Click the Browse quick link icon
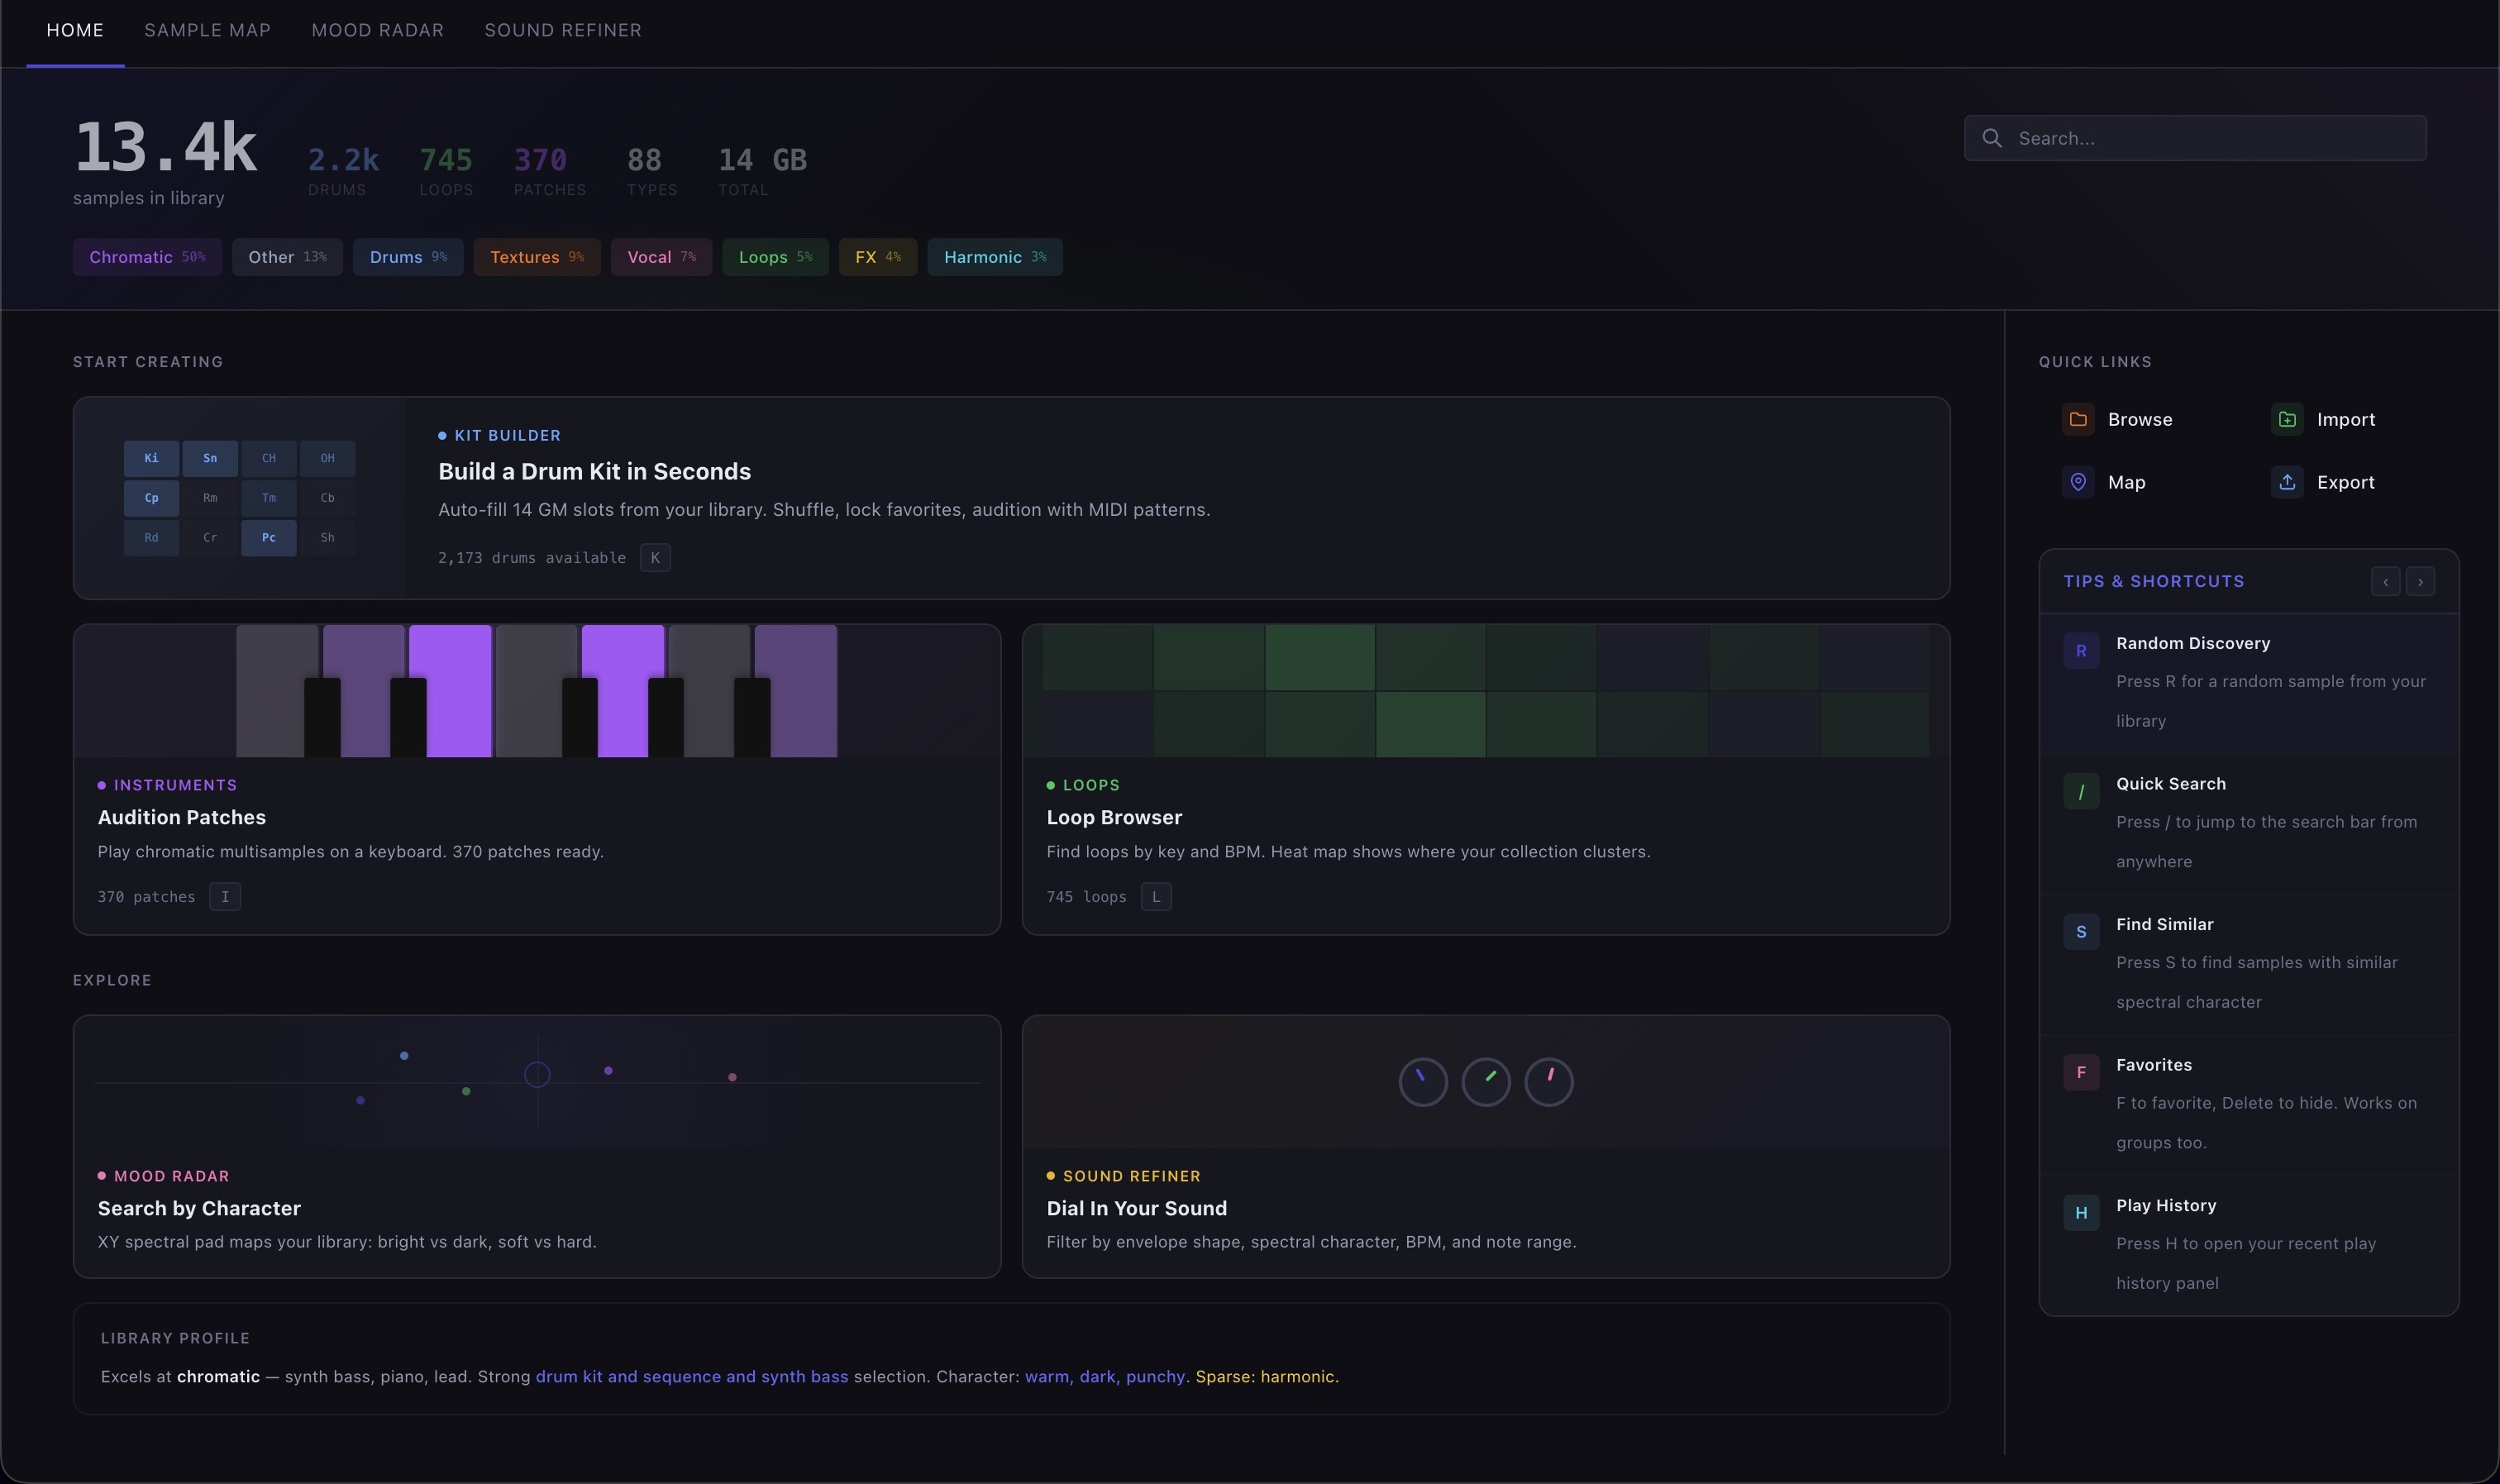The image size is (2500, 1484). tap(2078, 419)
